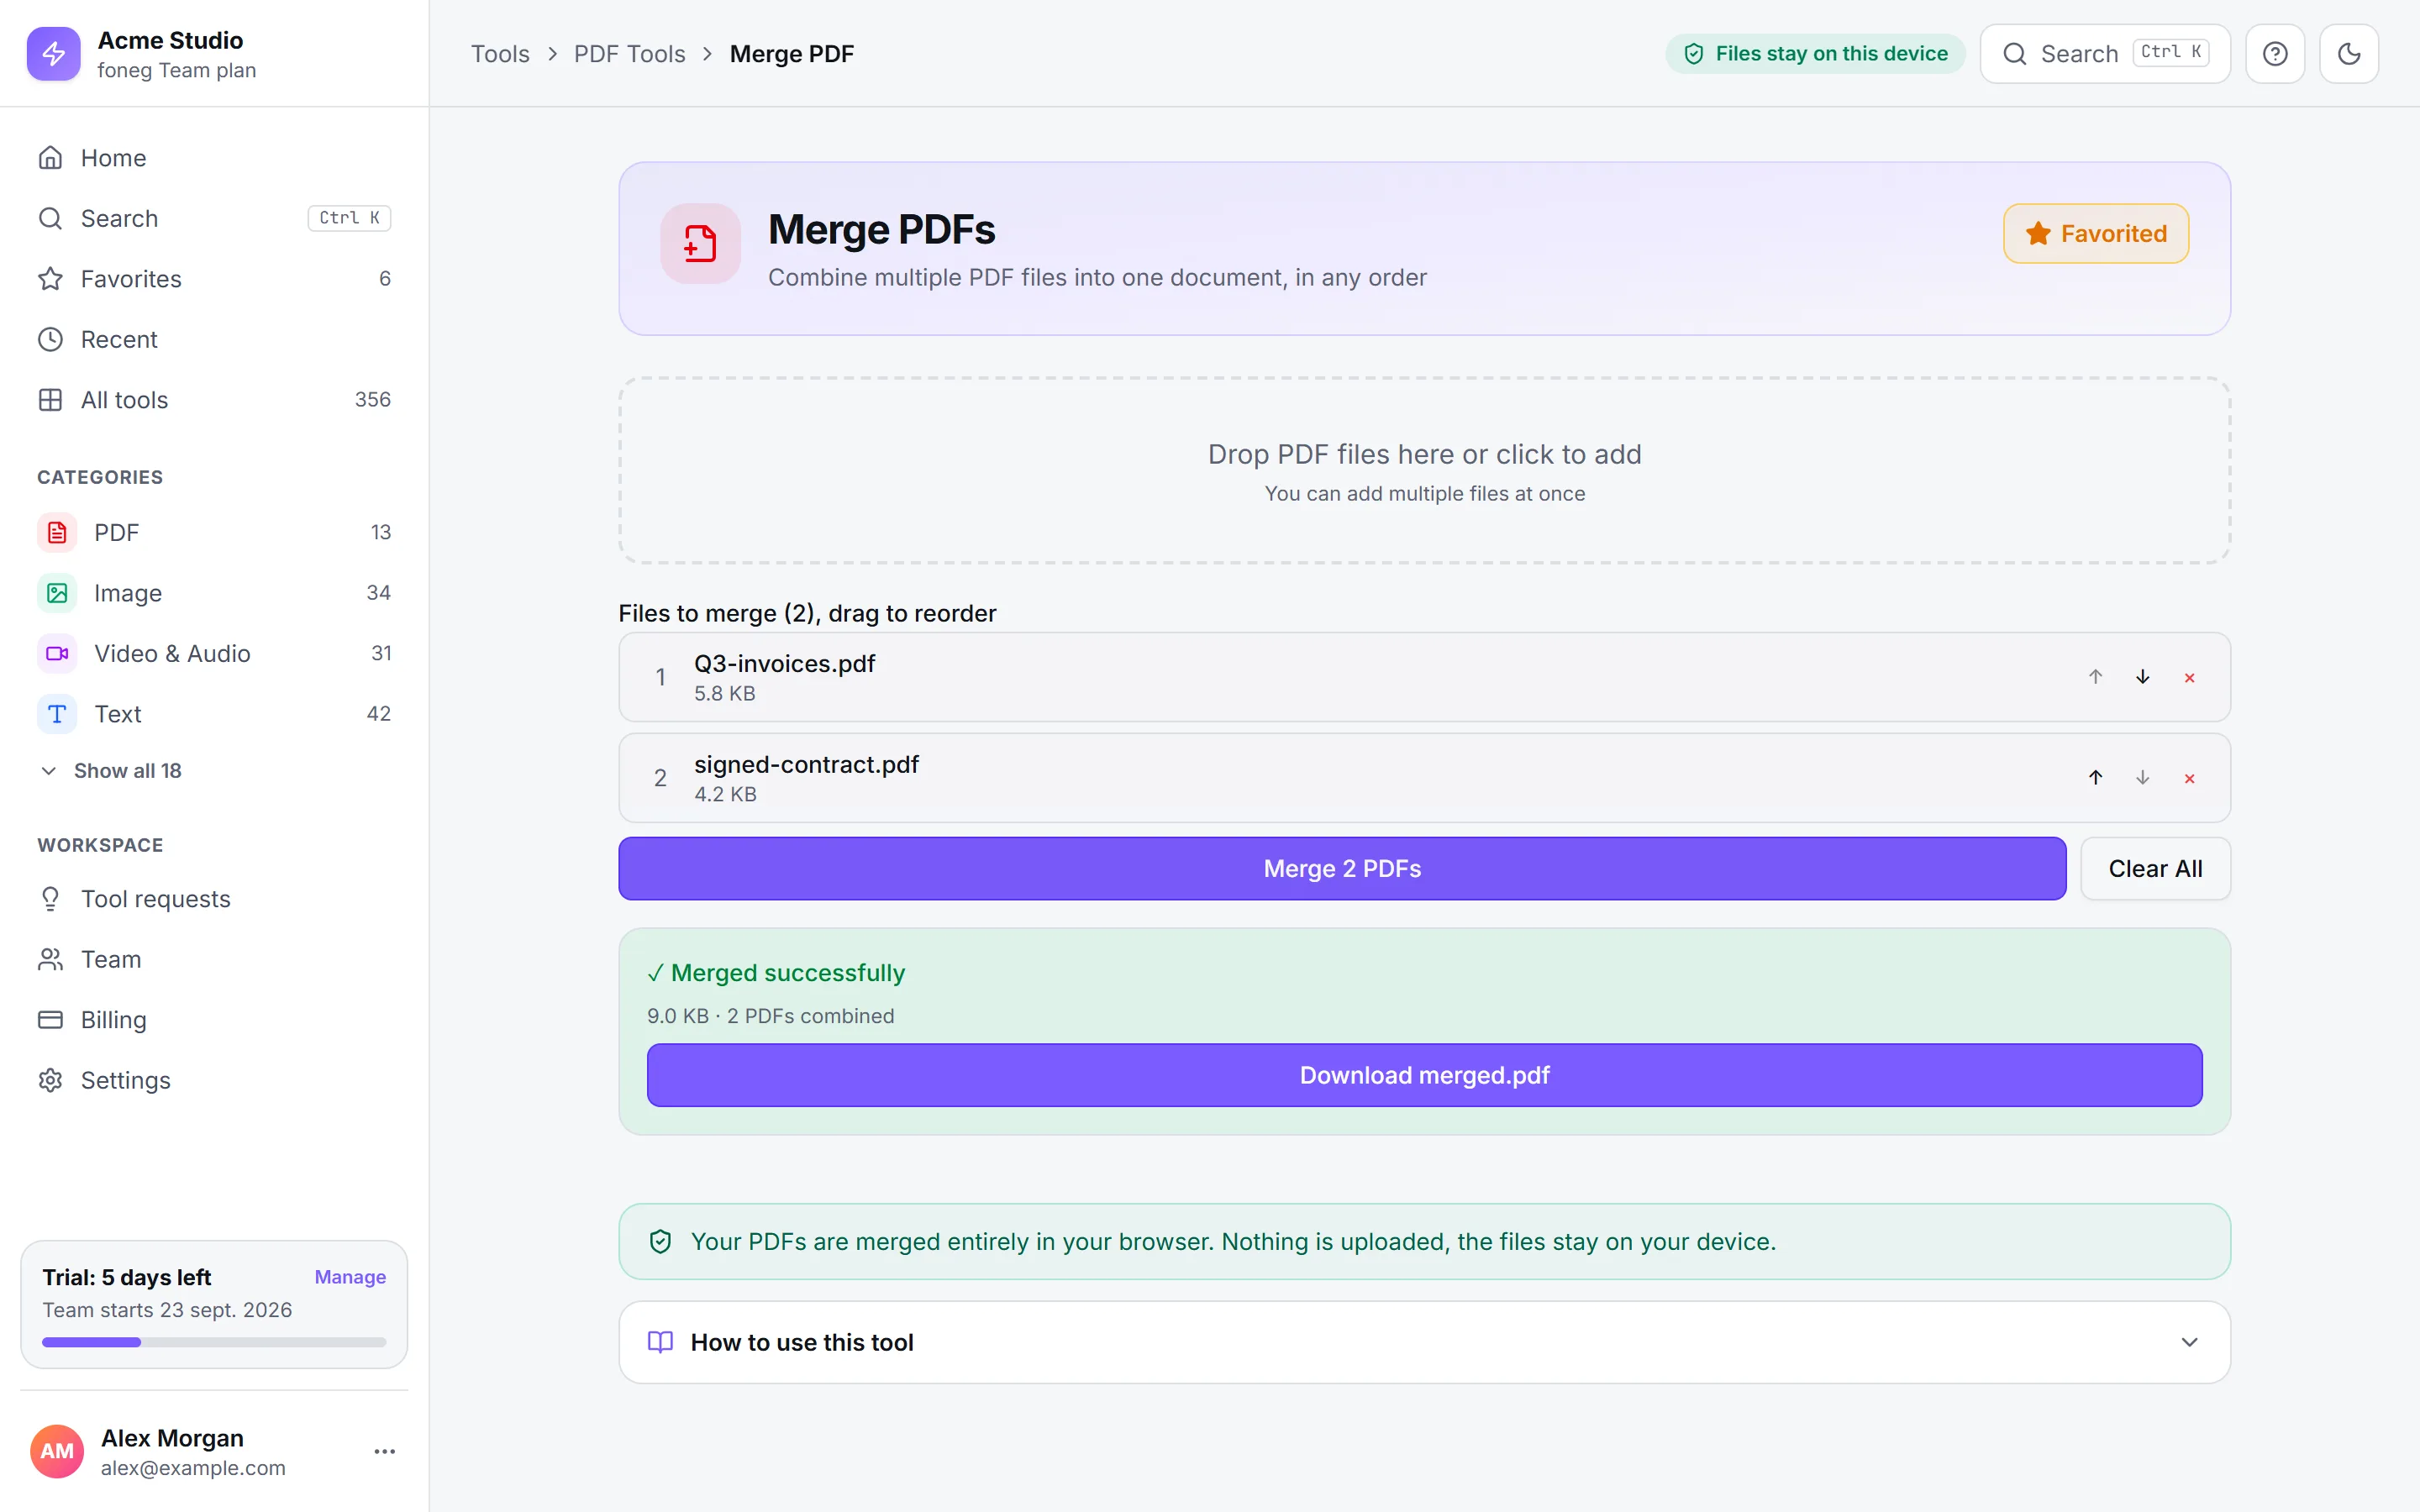Image resolution: width=2420 pixels, height=1512 pixels.
Task: Open the Video & Audio category
Action: [x=214, y=654]
